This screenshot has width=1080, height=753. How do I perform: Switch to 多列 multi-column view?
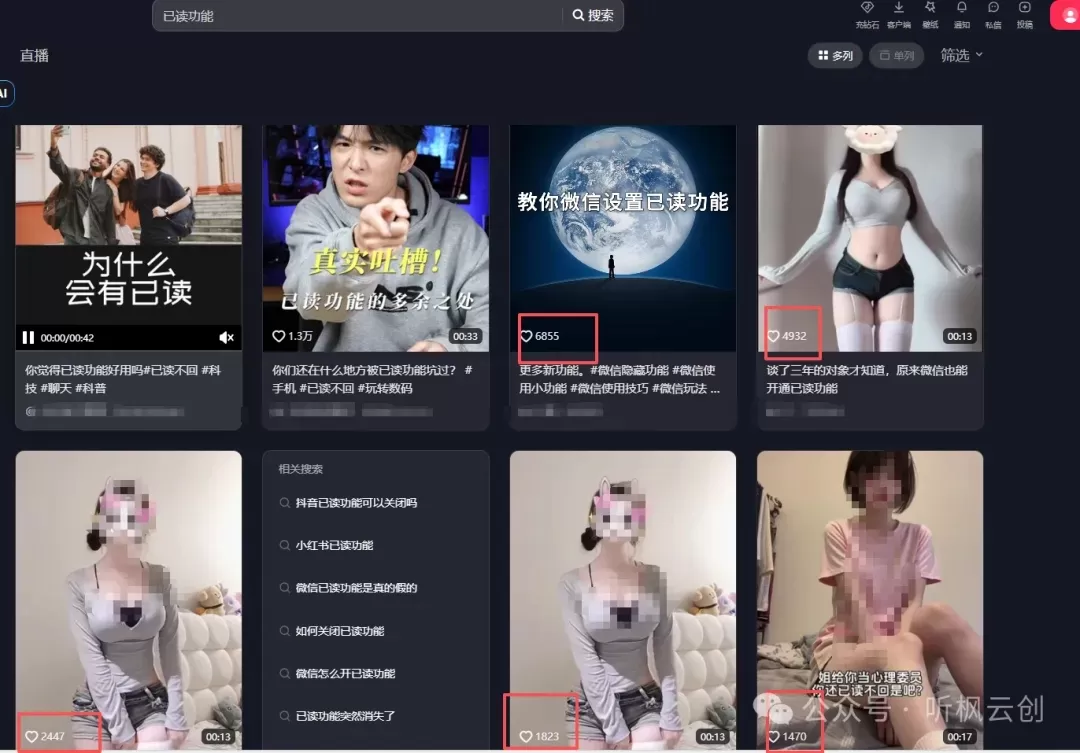coord(835,56)
